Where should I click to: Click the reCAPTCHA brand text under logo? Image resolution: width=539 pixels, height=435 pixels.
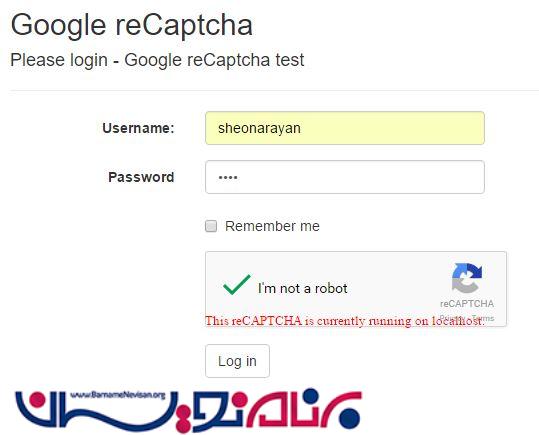point(467,304)
